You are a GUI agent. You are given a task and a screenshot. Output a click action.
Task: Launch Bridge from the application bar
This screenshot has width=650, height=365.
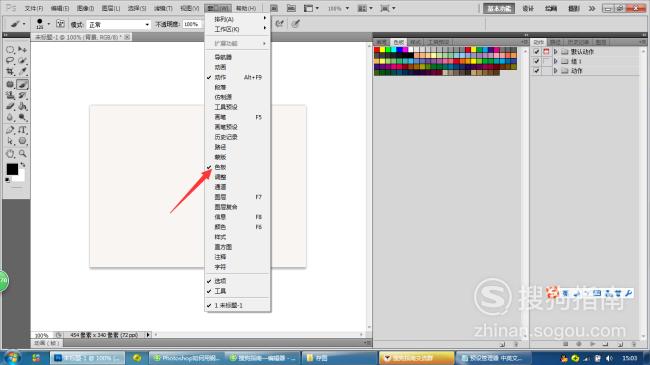[274, 8]
